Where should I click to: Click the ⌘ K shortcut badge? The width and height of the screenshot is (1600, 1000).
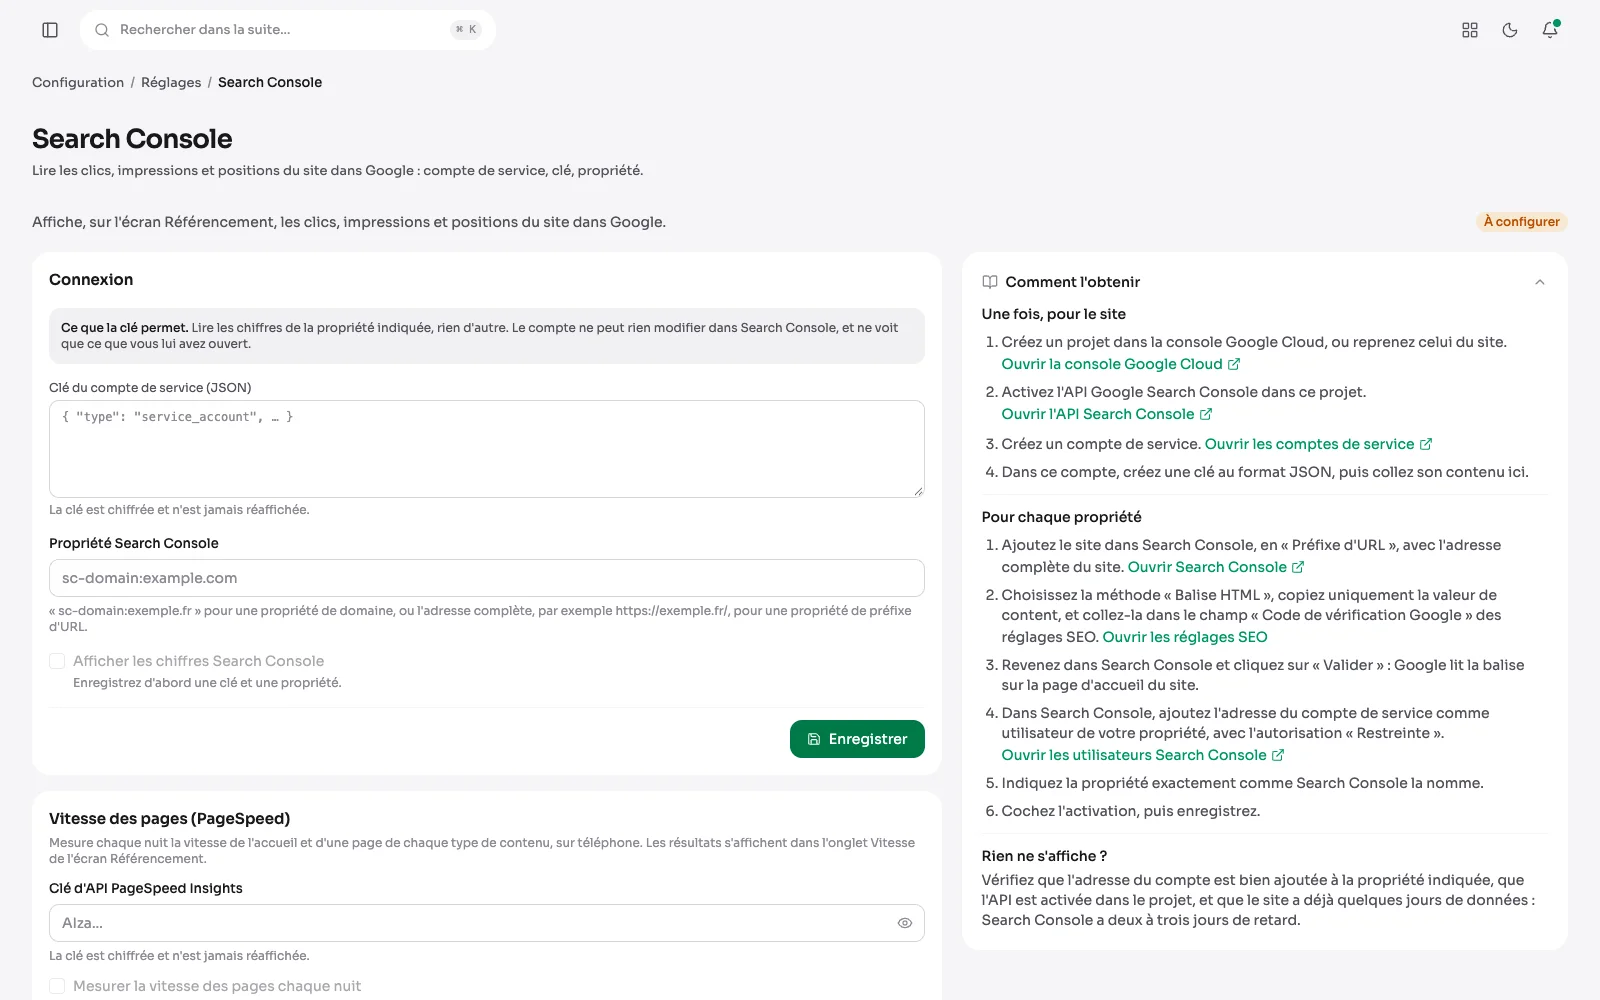[x=466, y=30]
